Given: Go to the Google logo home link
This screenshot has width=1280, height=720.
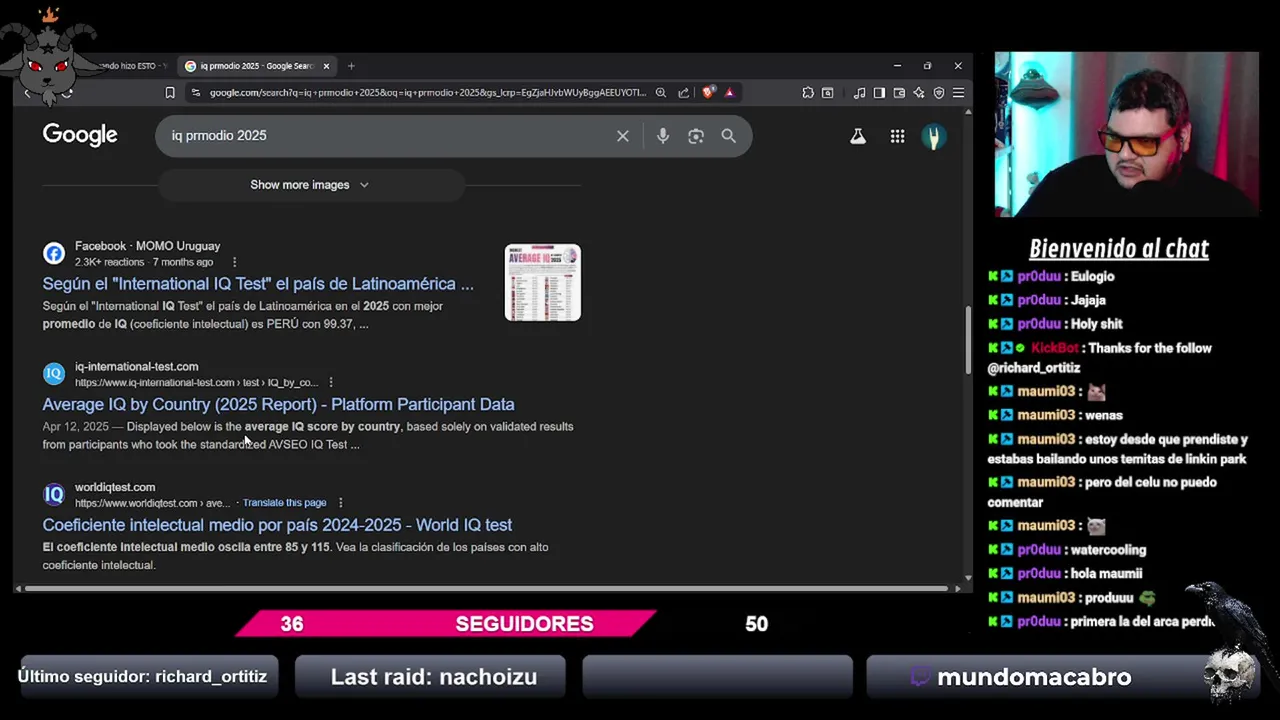Looking at the screenshot, I should [80, 135].
